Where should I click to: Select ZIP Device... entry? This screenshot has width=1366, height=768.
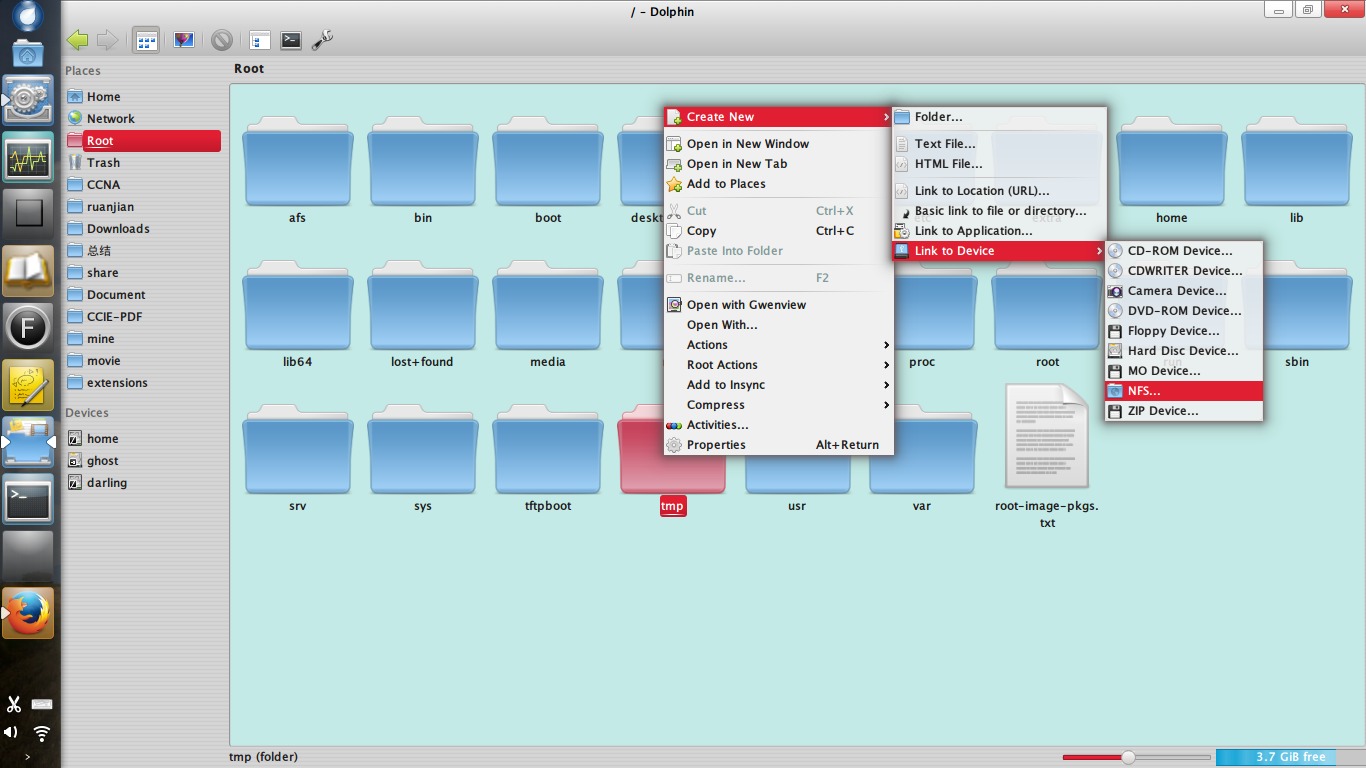point(1184,411)
